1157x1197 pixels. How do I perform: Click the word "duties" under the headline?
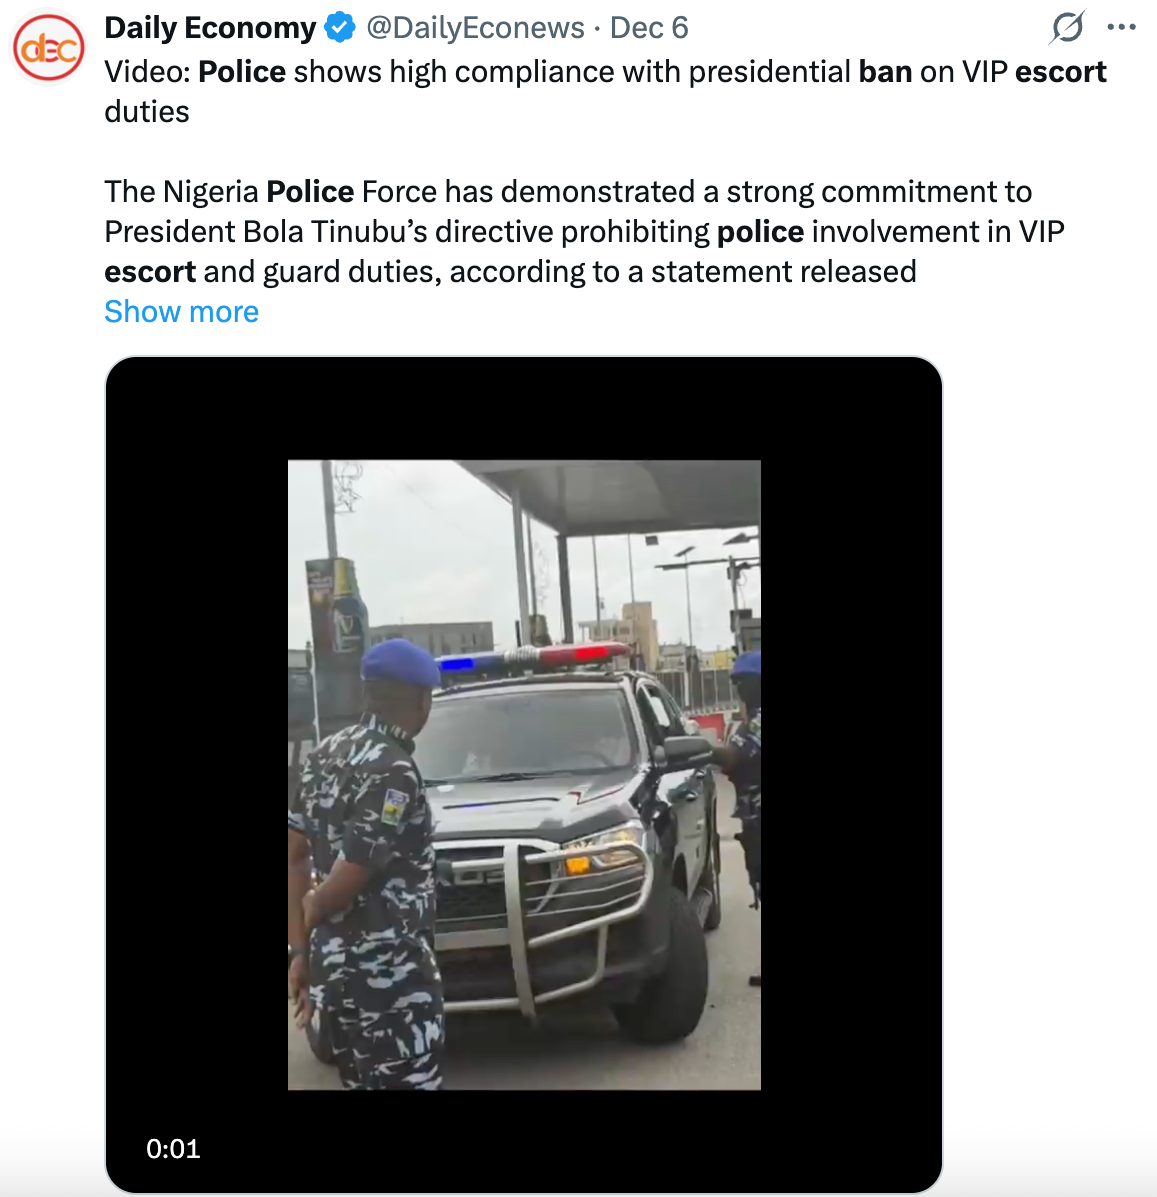147,112
